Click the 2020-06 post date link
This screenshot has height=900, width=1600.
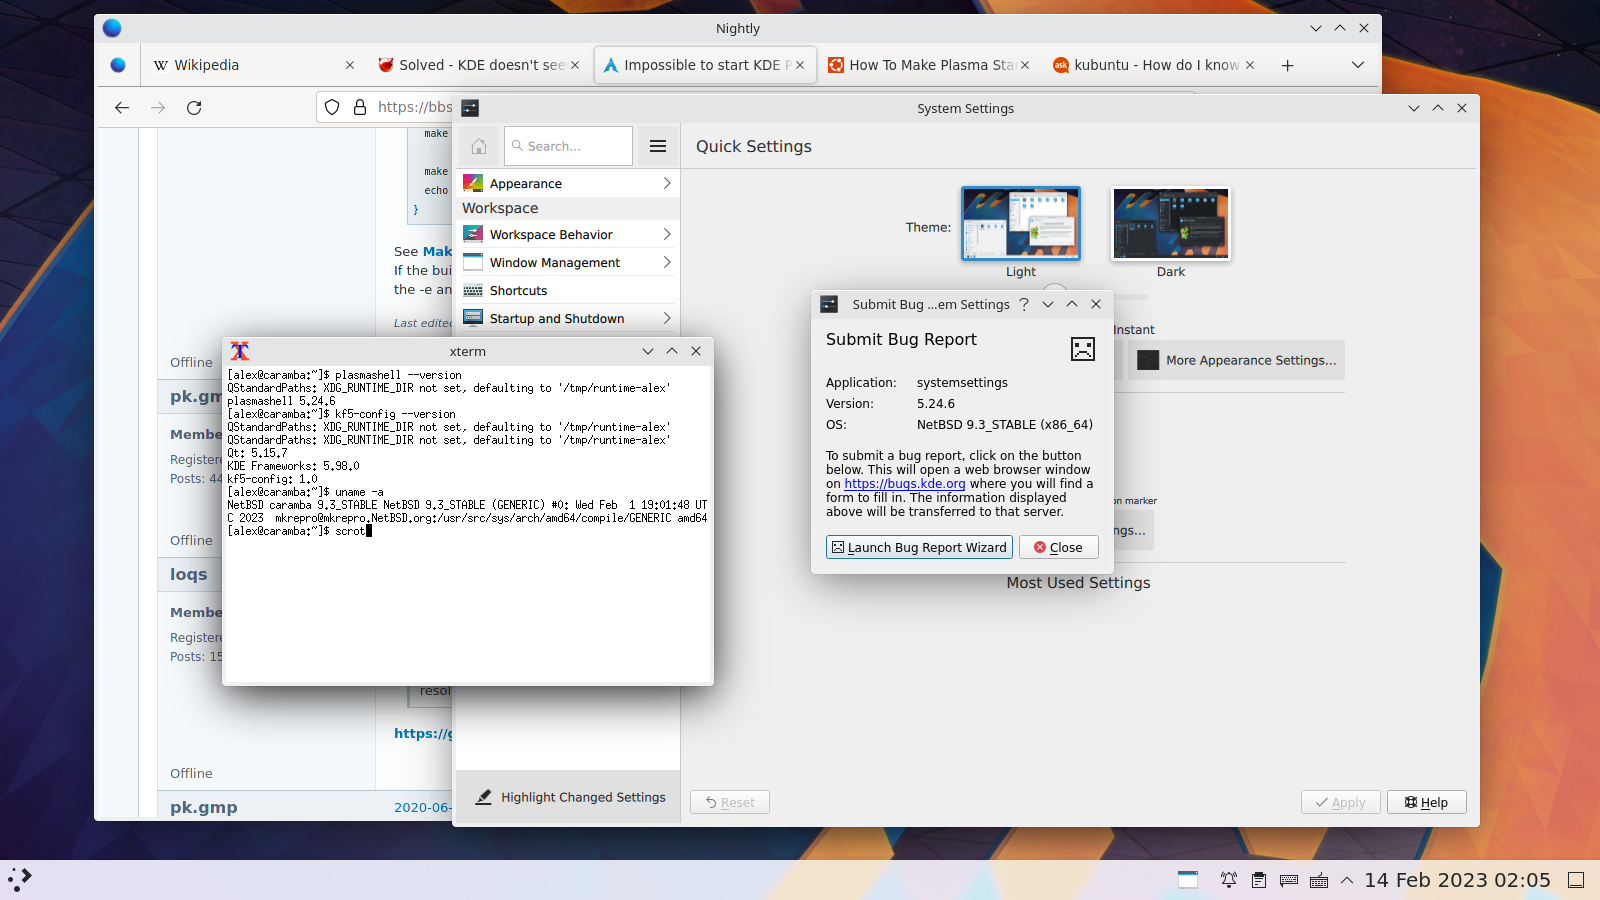(423, 807)
